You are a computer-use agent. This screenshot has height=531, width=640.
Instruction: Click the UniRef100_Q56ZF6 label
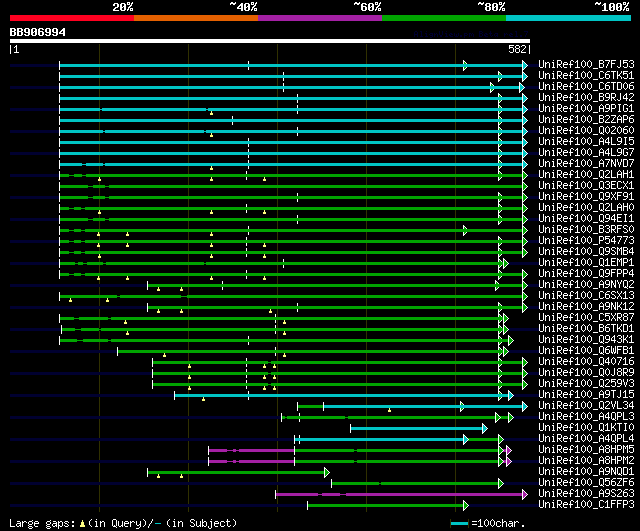(586, 483)
